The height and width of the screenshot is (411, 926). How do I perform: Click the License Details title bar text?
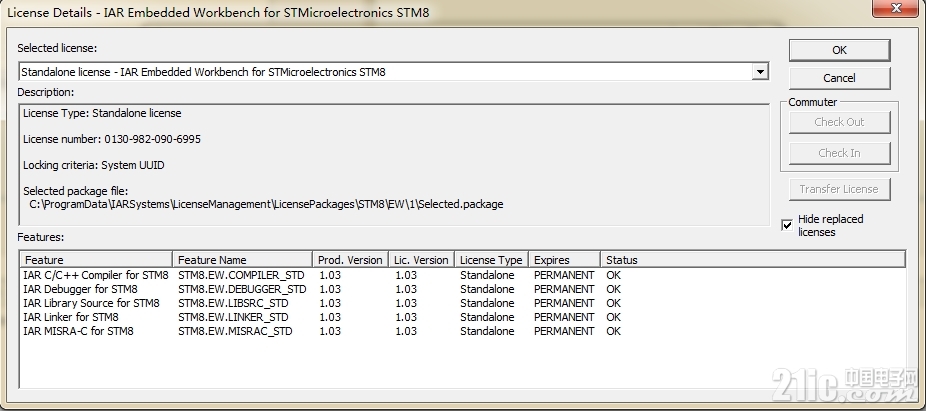click(x=218, y=12)
